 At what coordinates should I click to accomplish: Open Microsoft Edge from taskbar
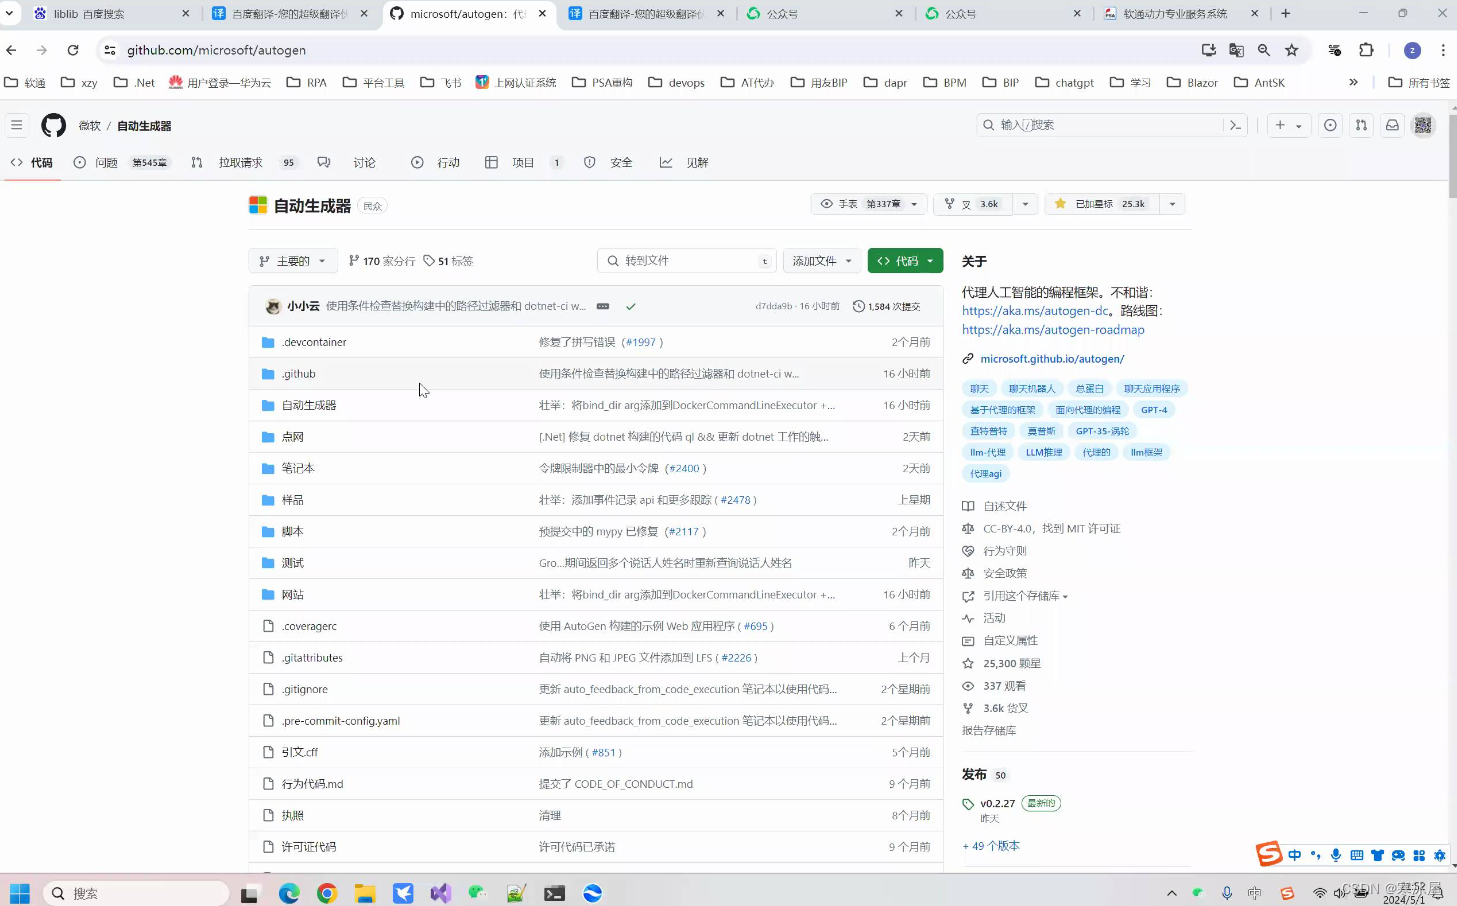point(289,893)
